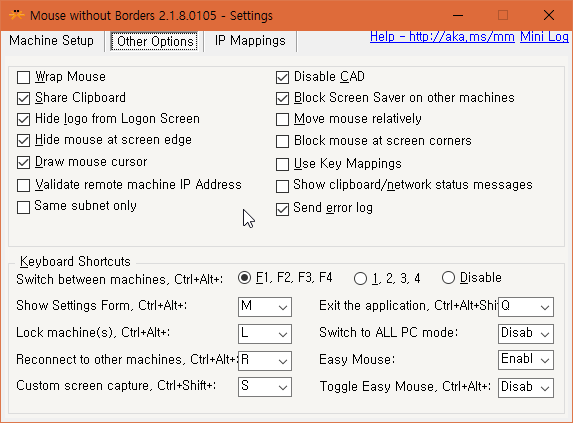Open the IP Mappings tab

click(250, 41)
